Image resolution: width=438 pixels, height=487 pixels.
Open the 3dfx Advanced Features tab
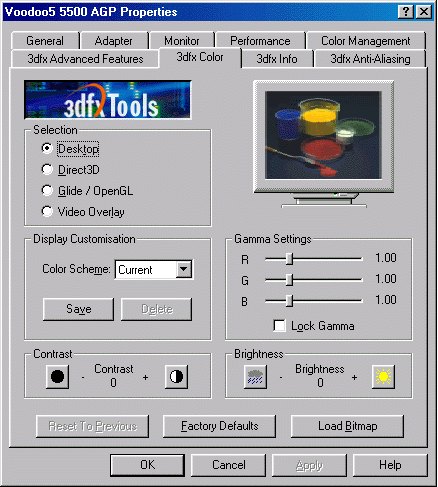coord(85,59)
